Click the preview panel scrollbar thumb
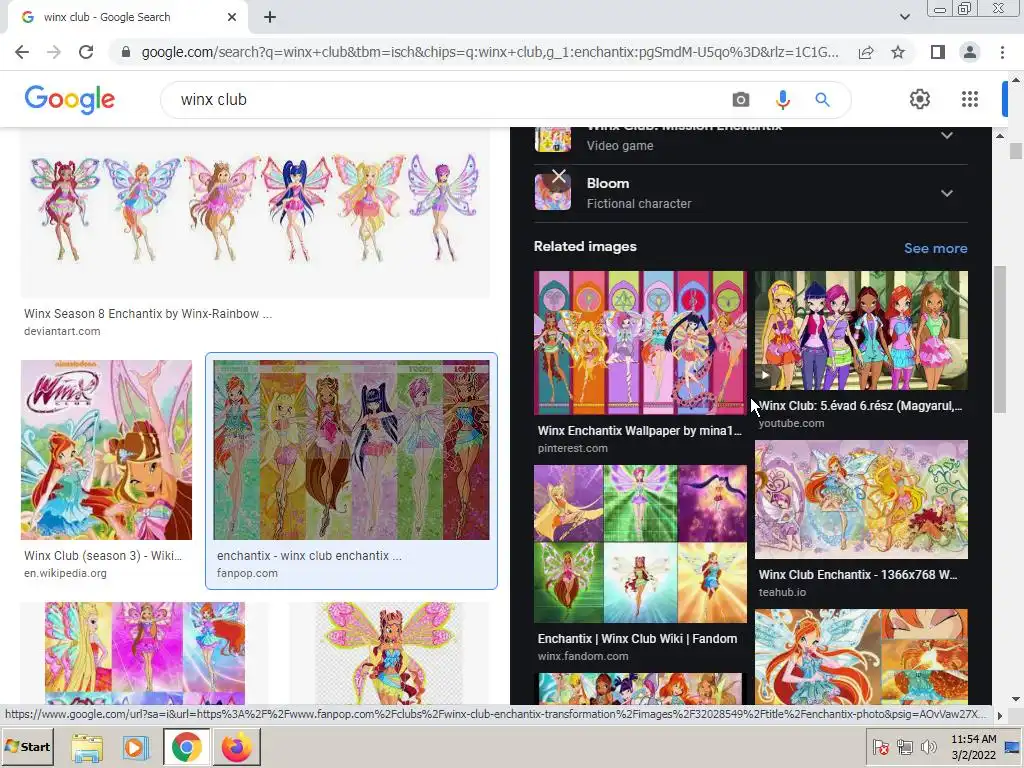 [999, 339]
